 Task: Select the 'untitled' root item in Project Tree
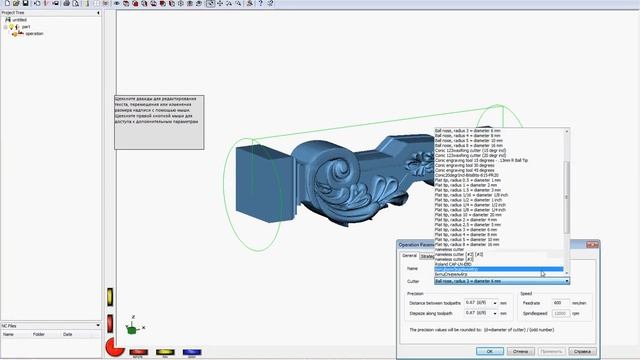19,20
